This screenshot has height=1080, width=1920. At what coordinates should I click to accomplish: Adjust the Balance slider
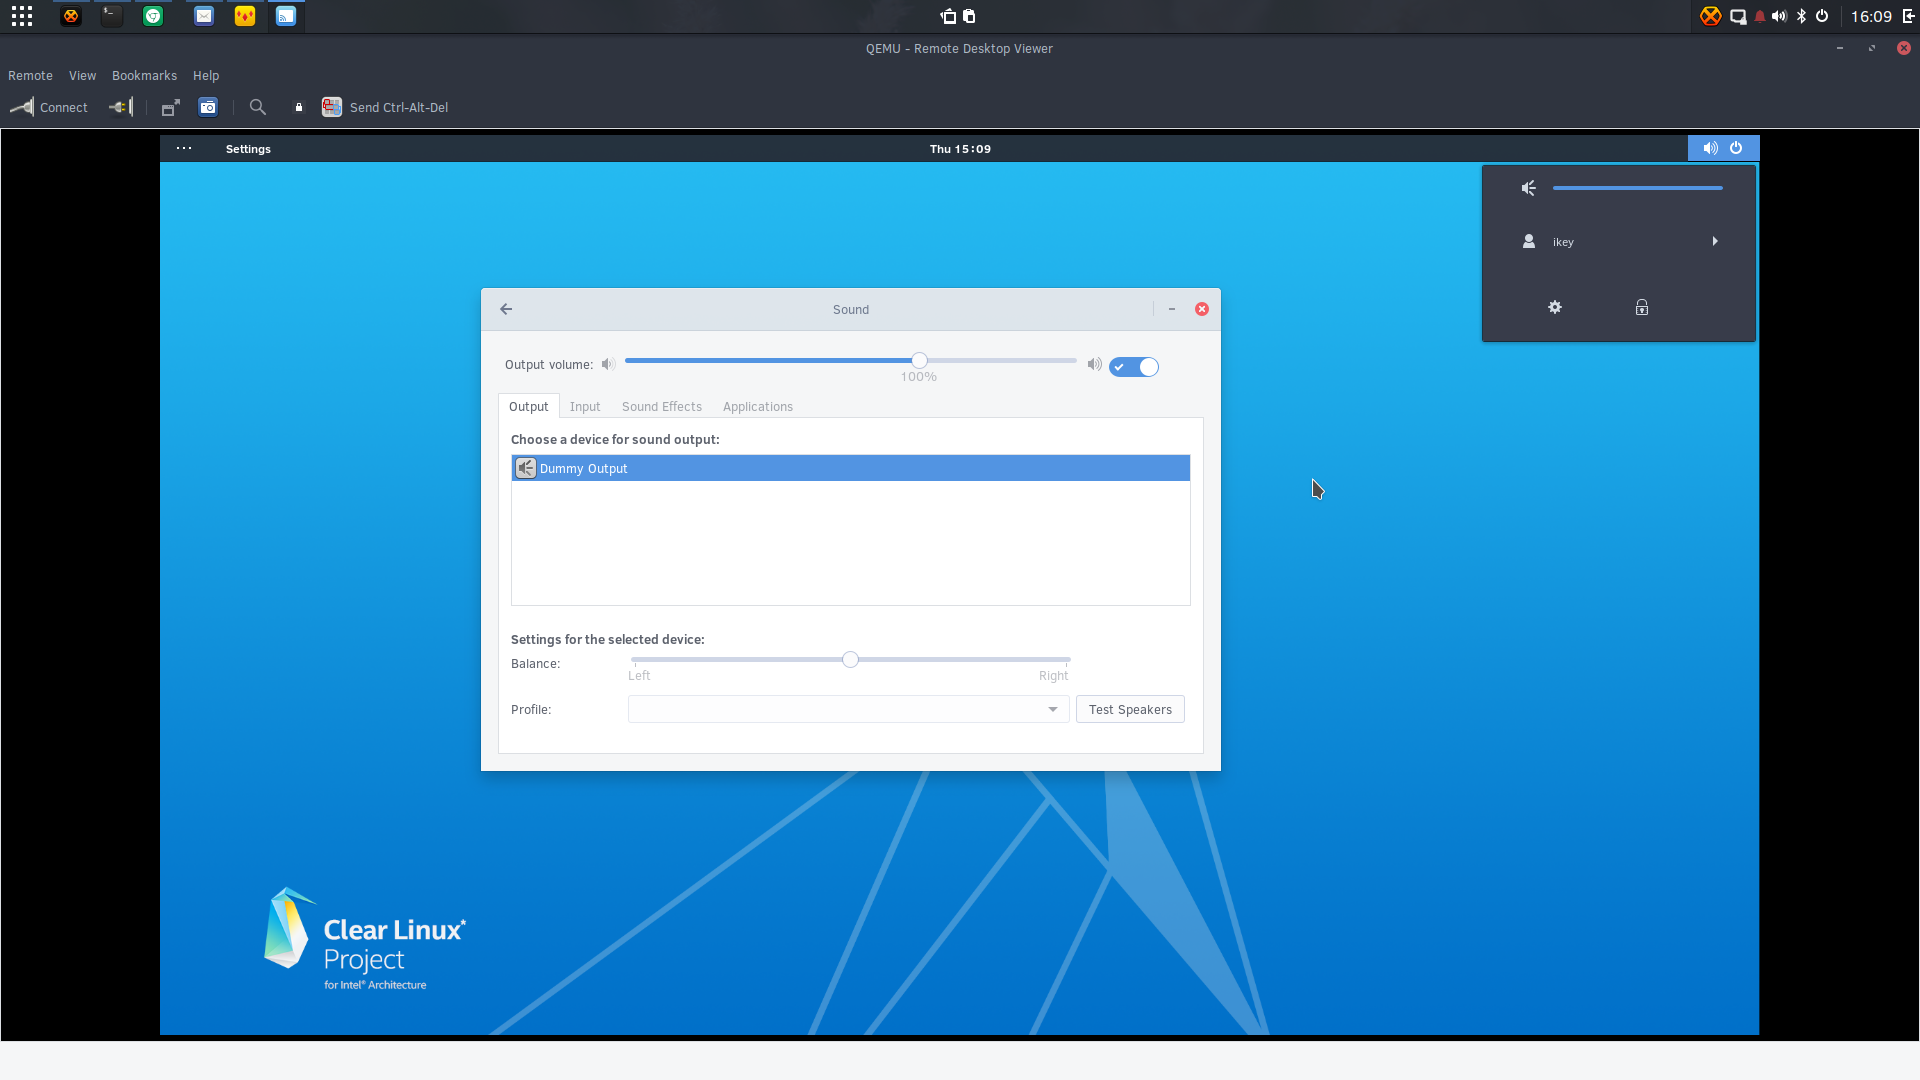coord(850,660)
